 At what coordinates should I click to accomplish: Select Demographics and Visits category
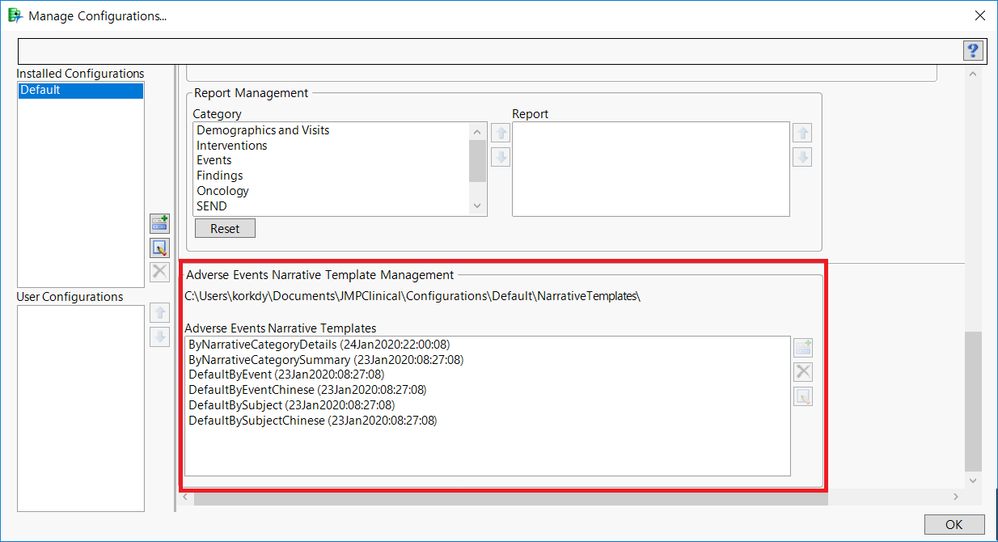pos(263,130)
